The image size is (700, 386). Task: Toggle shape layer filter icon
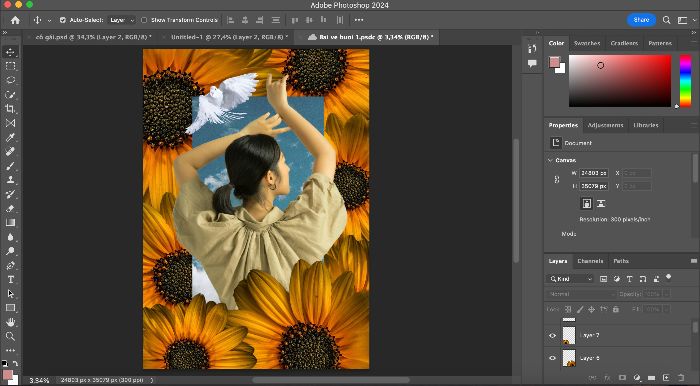click(642, 279)
